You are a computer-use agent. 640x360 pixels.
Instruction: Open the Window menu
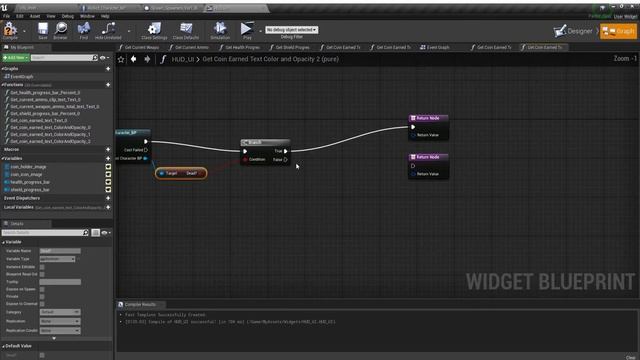(87, 16)
